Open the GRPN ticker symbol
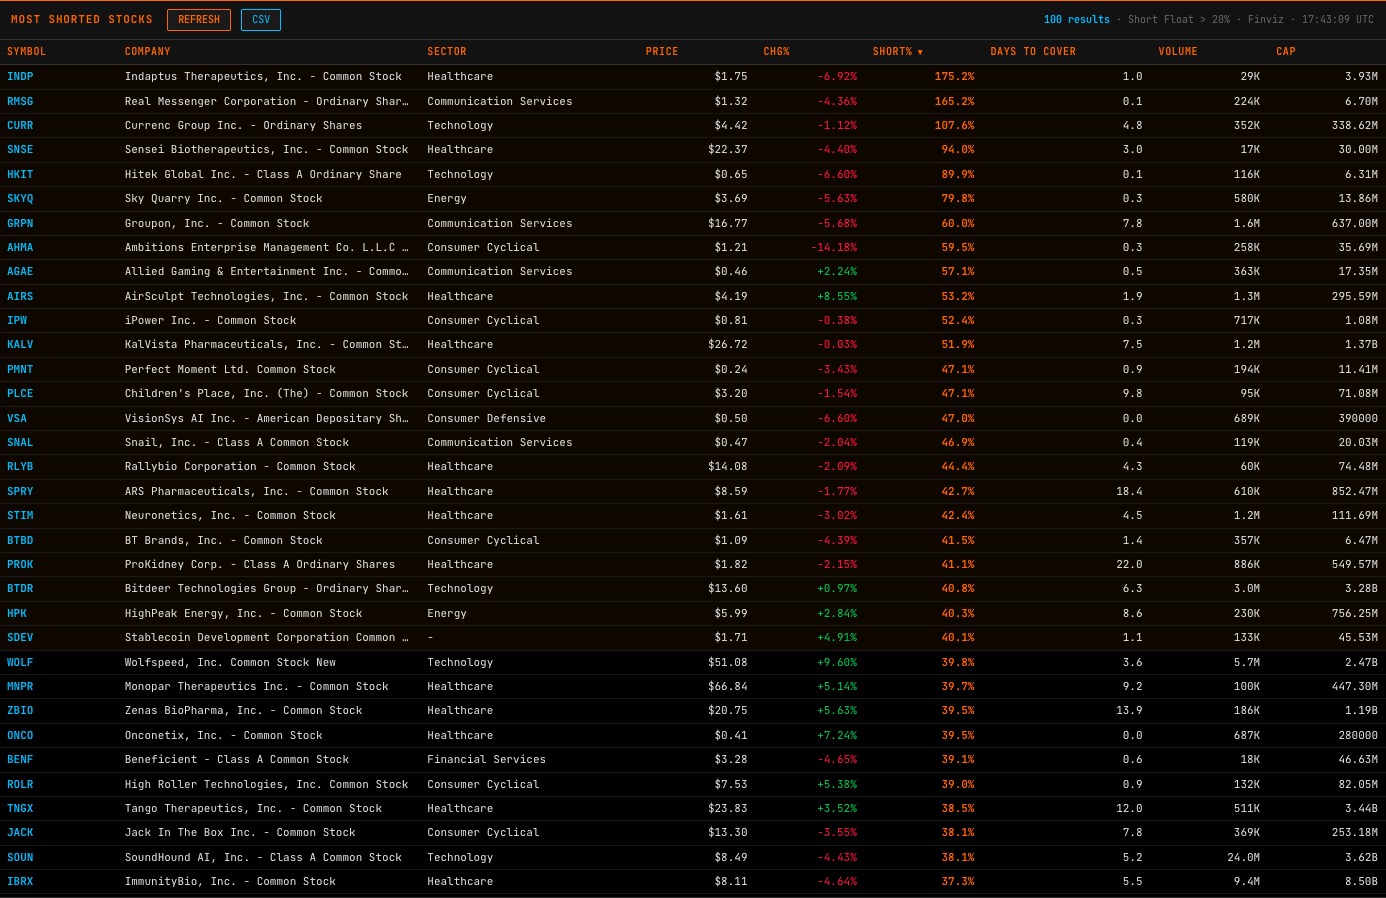 20,223
